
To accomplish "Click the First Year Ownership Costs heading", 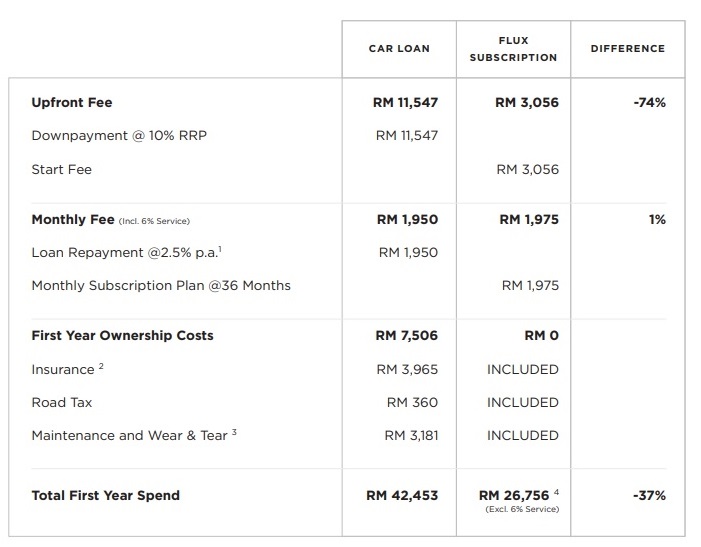I will tap(122, 335).
